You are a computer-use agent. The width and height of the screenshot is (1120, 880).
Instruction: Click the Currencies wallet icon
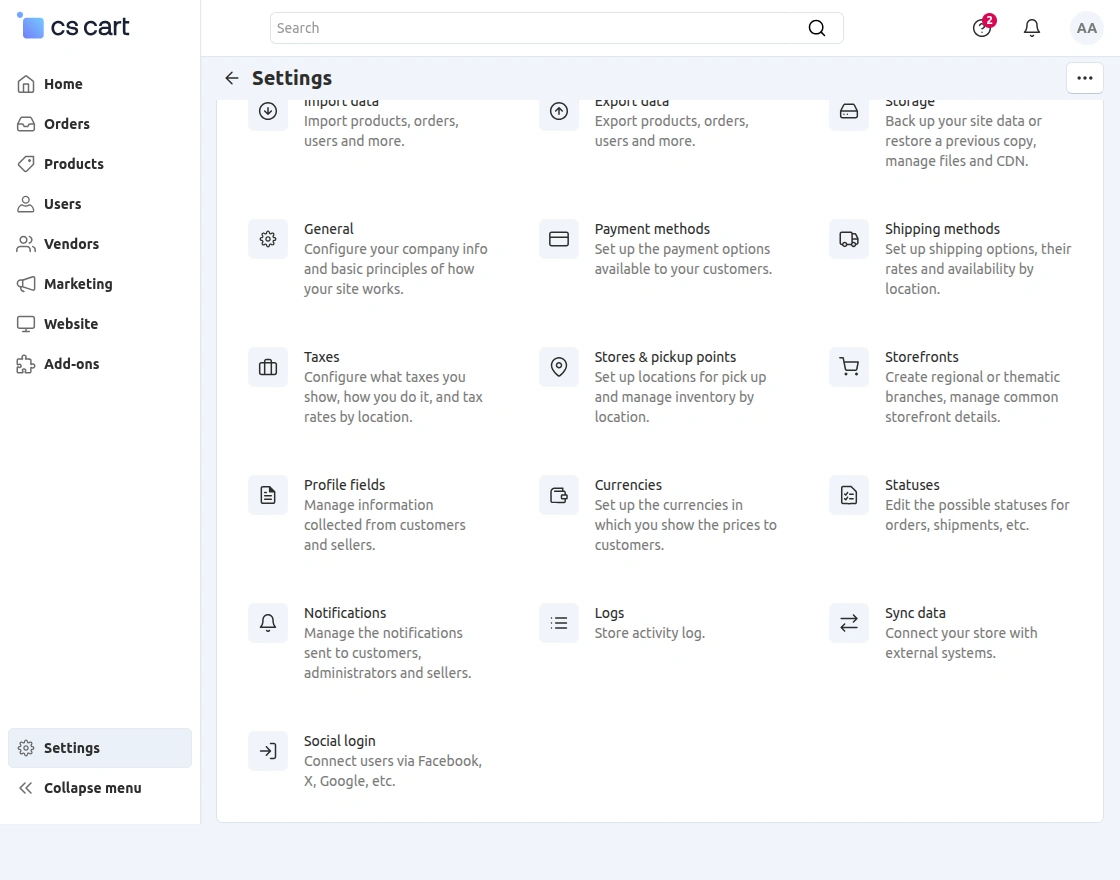point(559,495)
